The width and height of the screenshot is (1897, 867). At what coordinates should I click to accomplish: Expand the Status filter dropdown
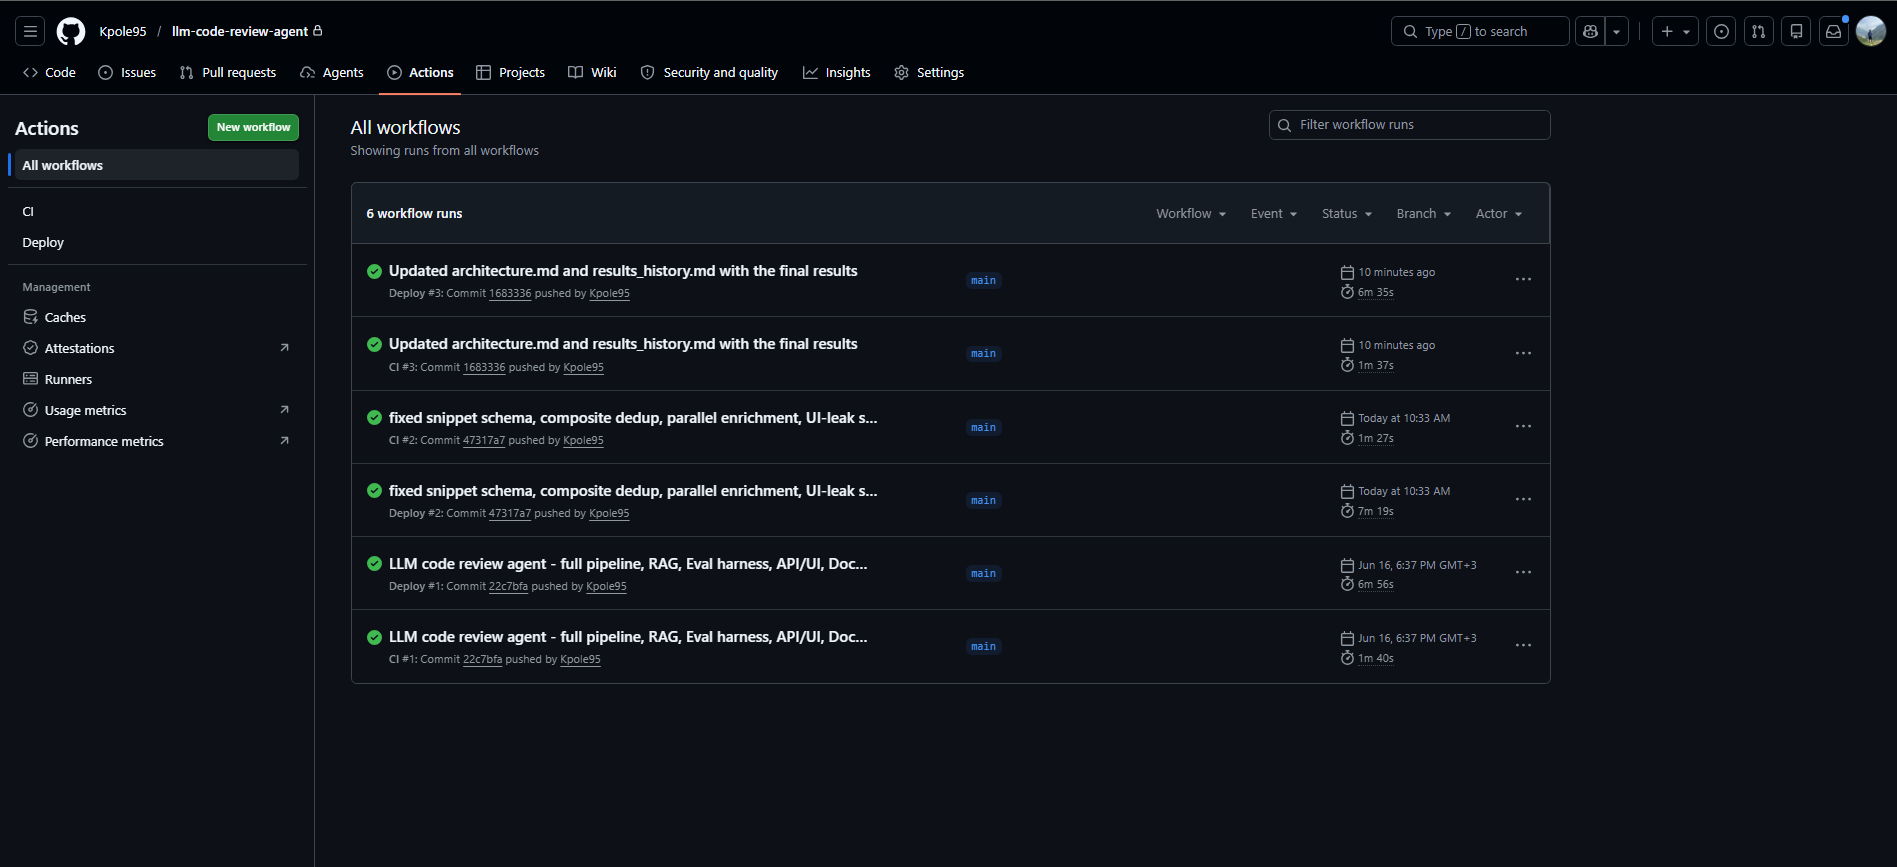point(1347,213)
